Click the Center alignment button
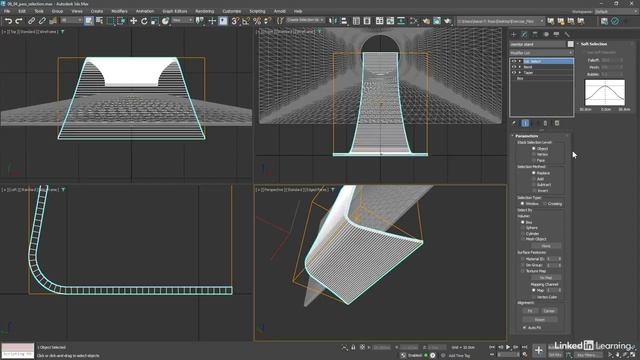 (549, 311)
